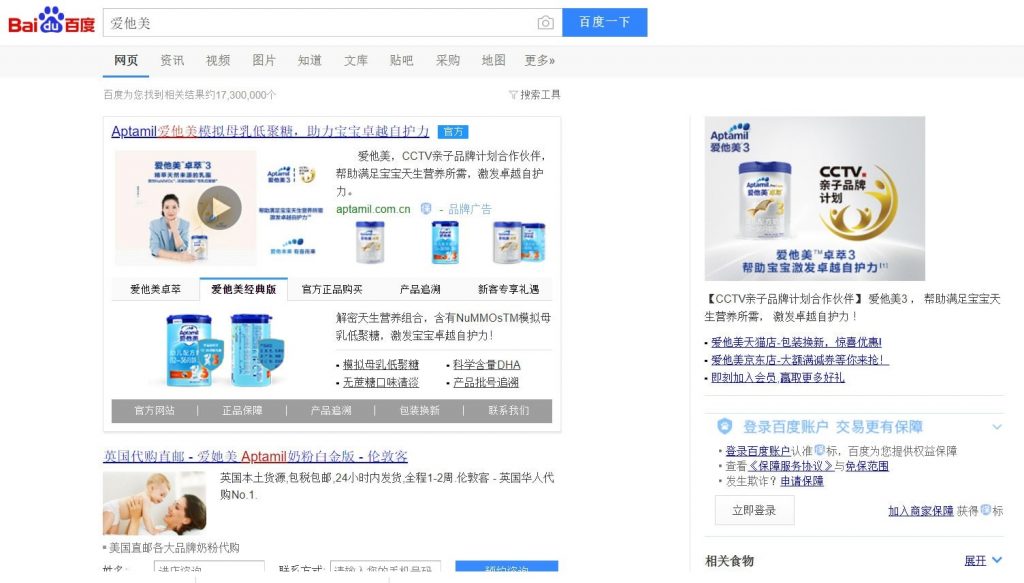Click 联系我们 in the gray bar

click(x=509, y=411)
